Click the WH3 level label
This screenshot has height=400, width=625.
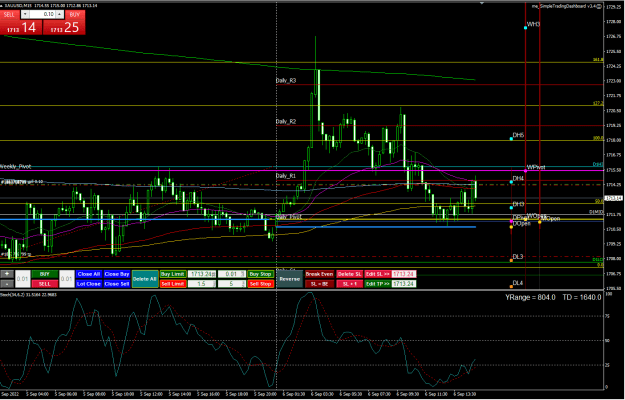tap(533, 25)
